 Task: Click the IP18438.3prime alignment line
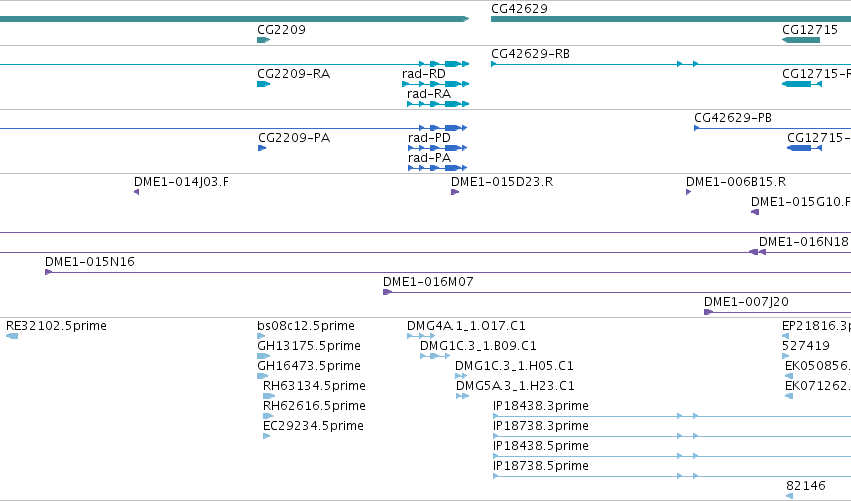pyautogui.click(x=672, y=416)
